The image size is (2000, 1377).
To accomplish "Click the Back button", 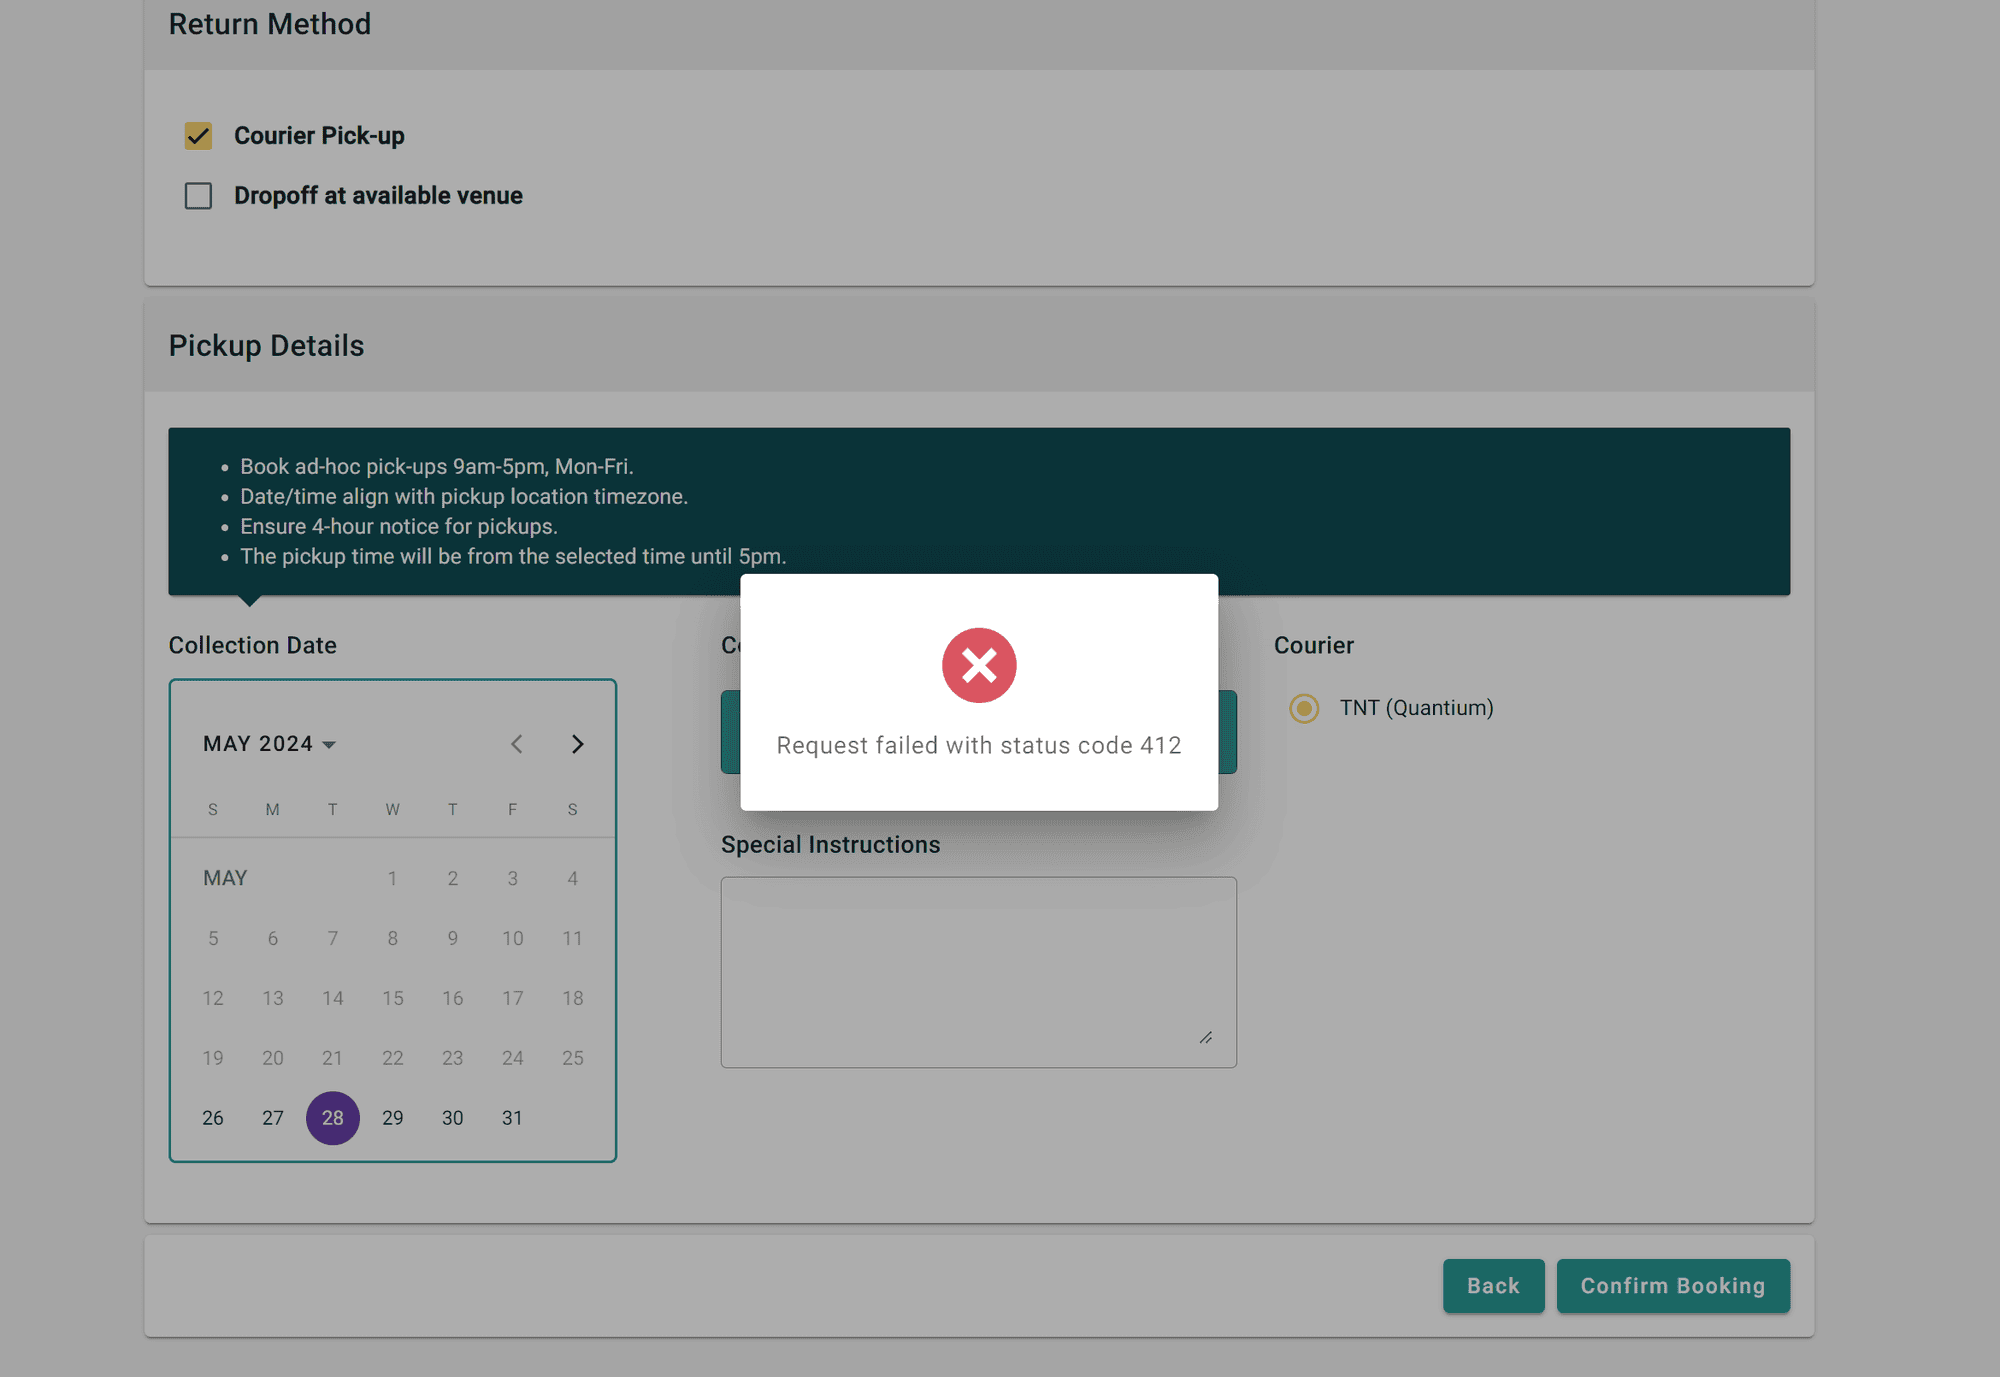I will coord(1492,1284).
